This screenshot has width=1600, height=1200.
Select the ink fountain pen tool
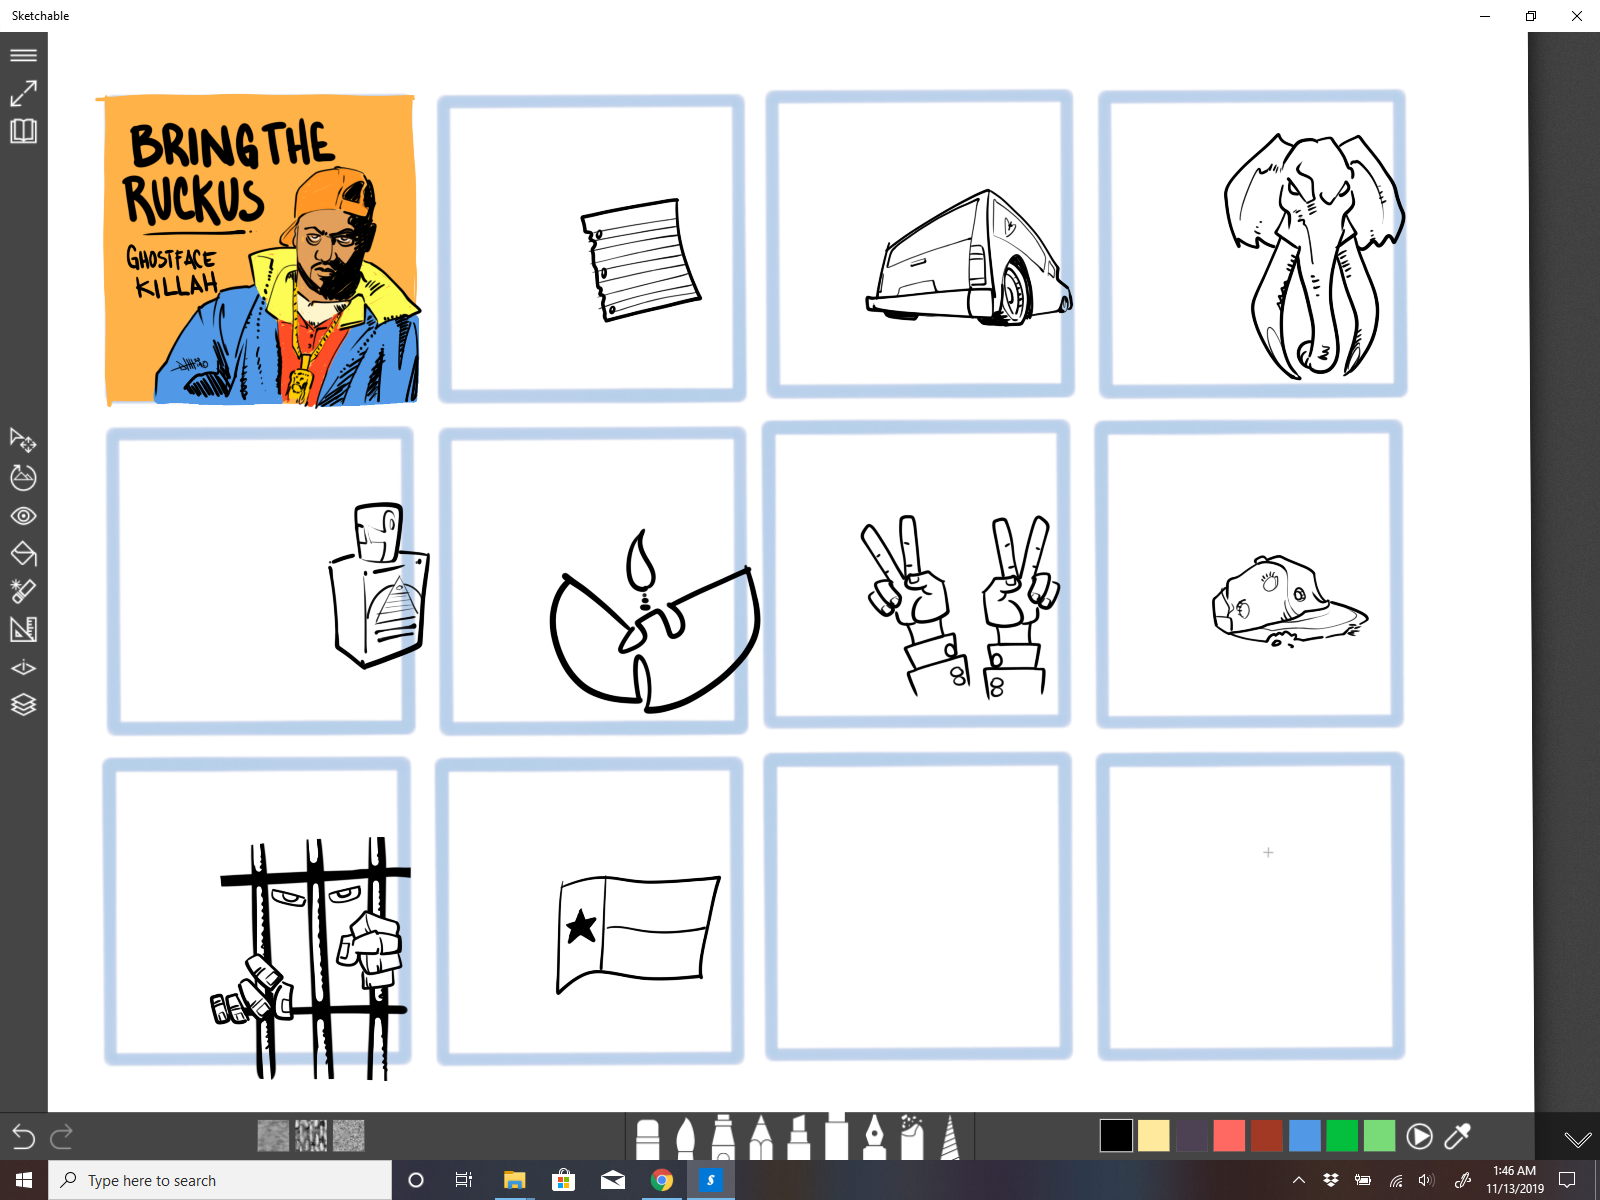point(874,1138)
